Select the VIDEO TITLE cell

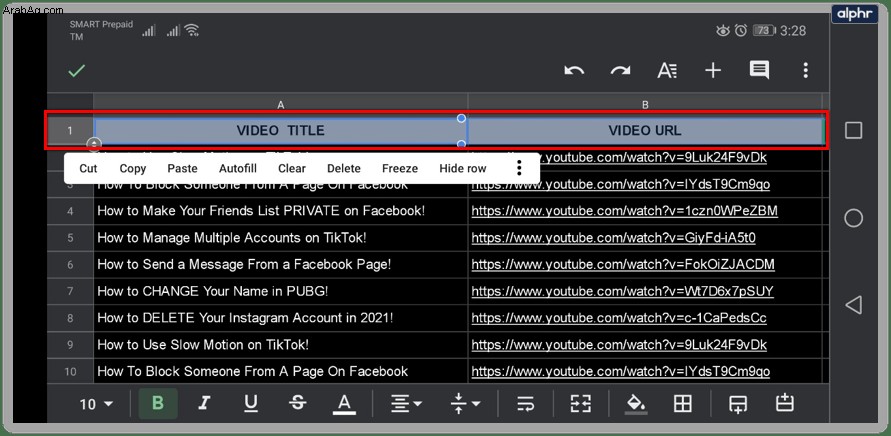click(281, 131)
